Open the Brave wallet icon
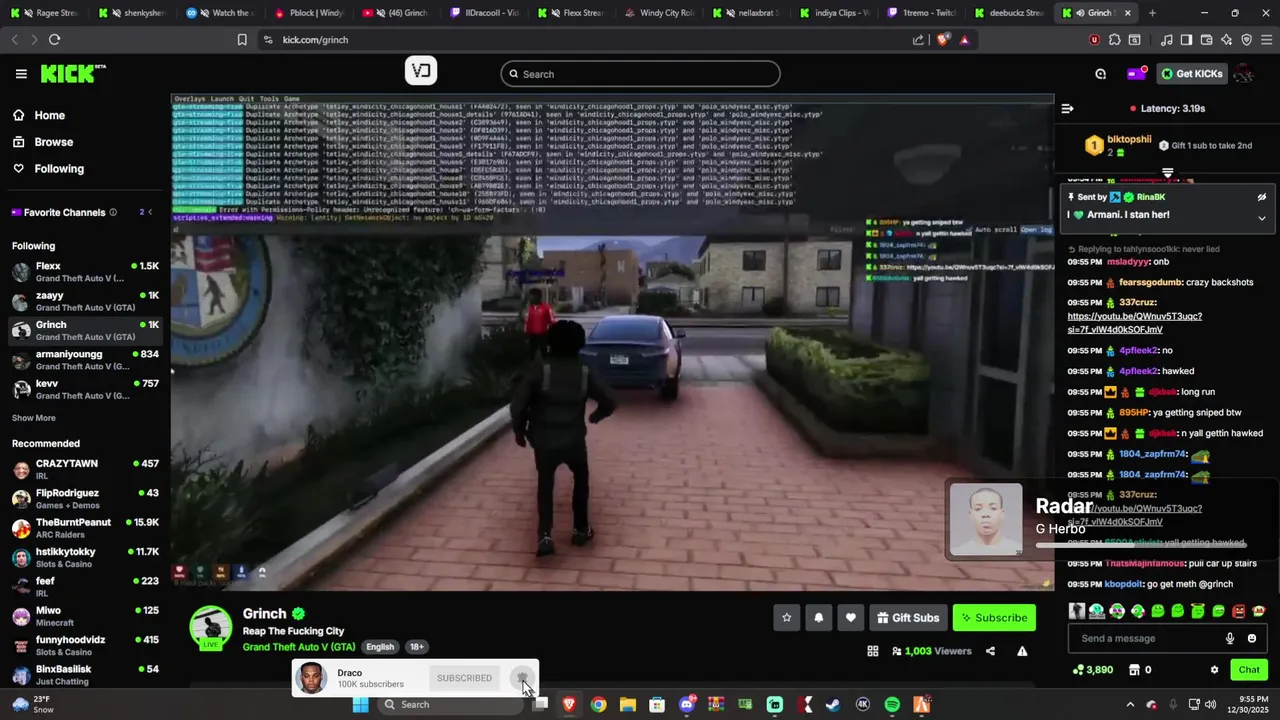Screen dimensions: 1280x720 click(x=1206, y=40)
